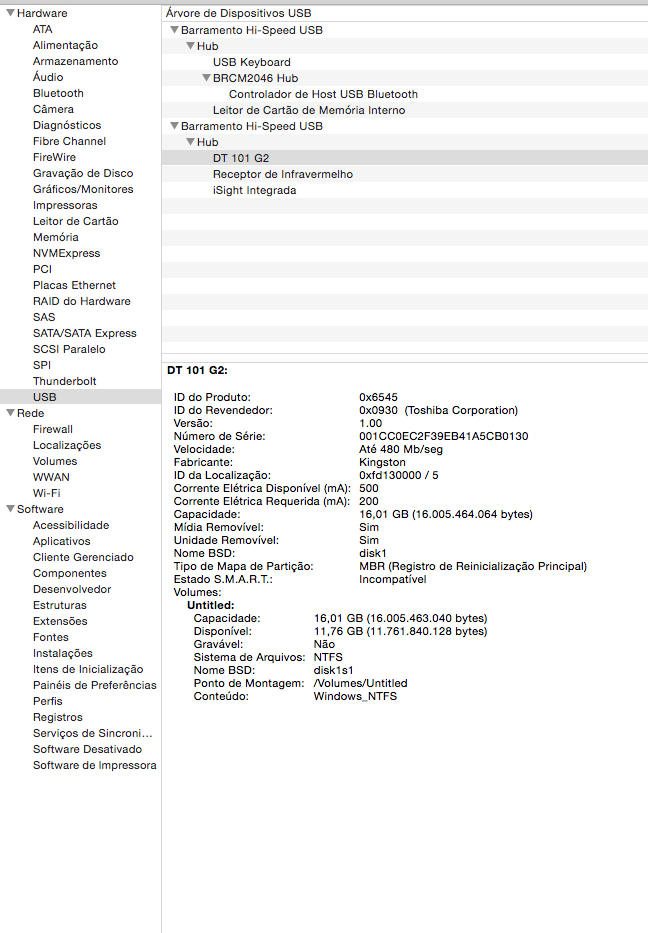Image resolution: width=648 pixels, height=933 pixels.
Task: Click the Árvore de Dispositivos USB header
Action: pos(239,13)
